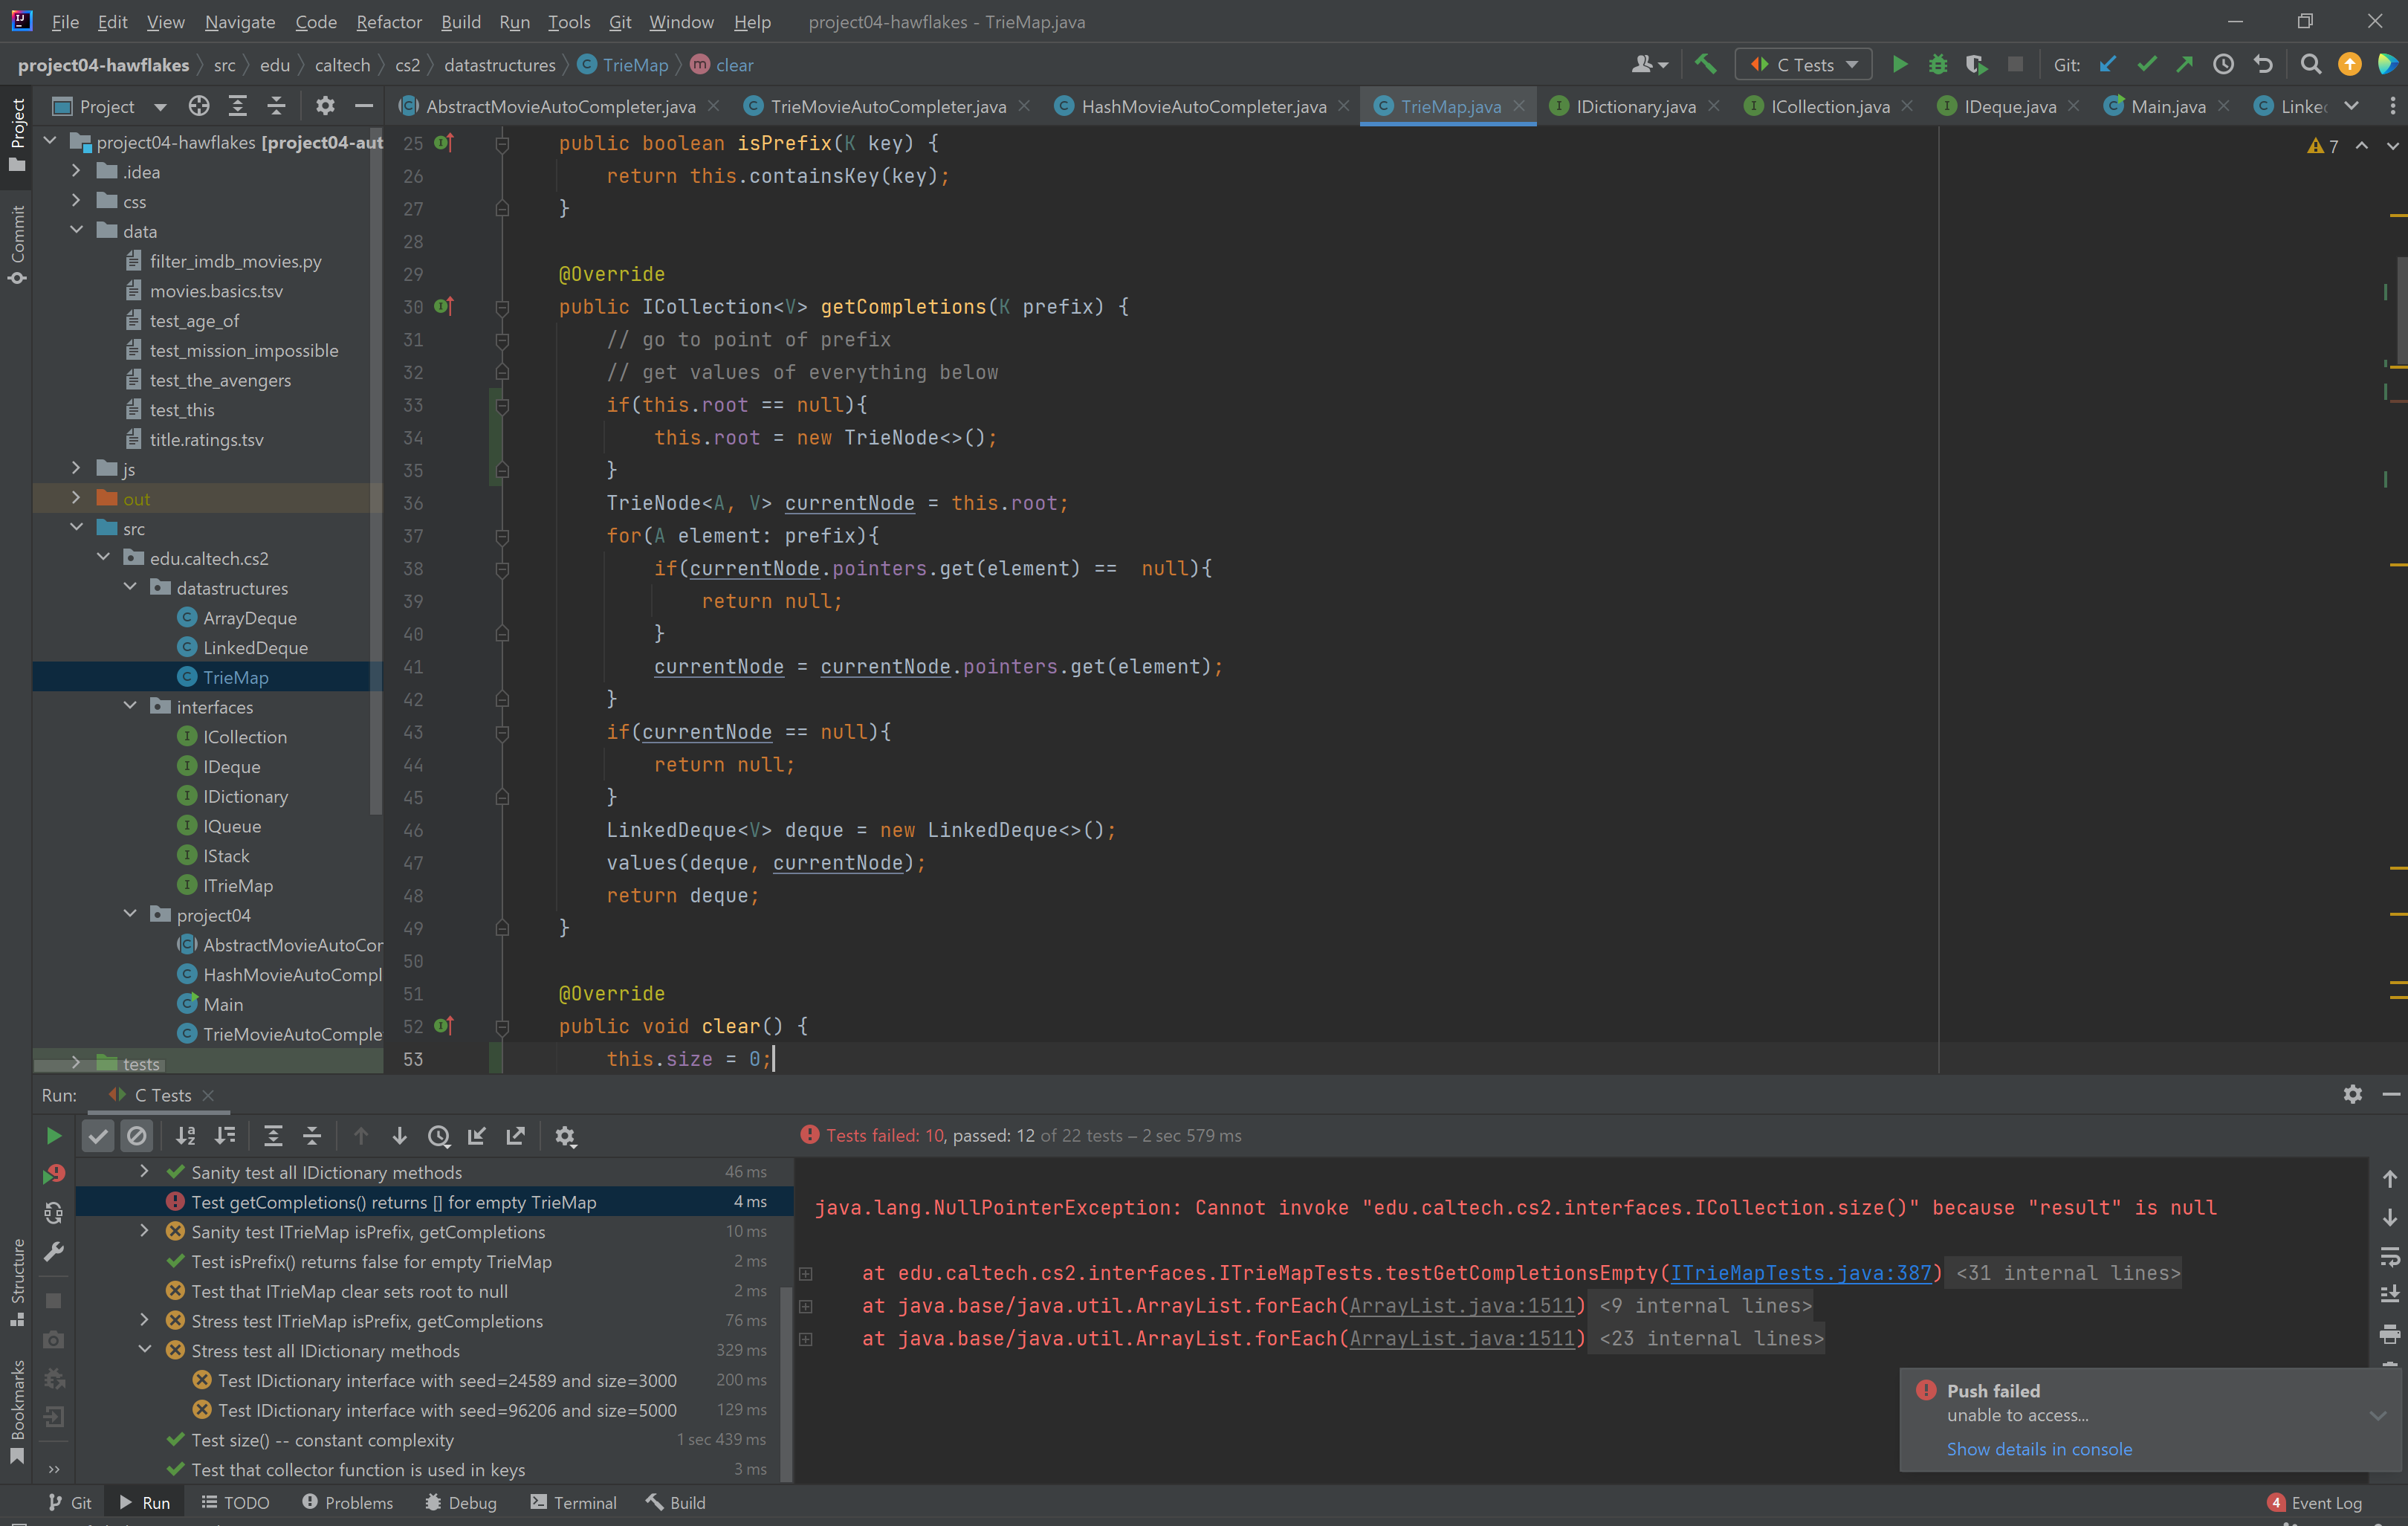Click Search Everywhere magnifier icon
This screenshot has height=1526, width=2408.
click(x=2310, y=65)
